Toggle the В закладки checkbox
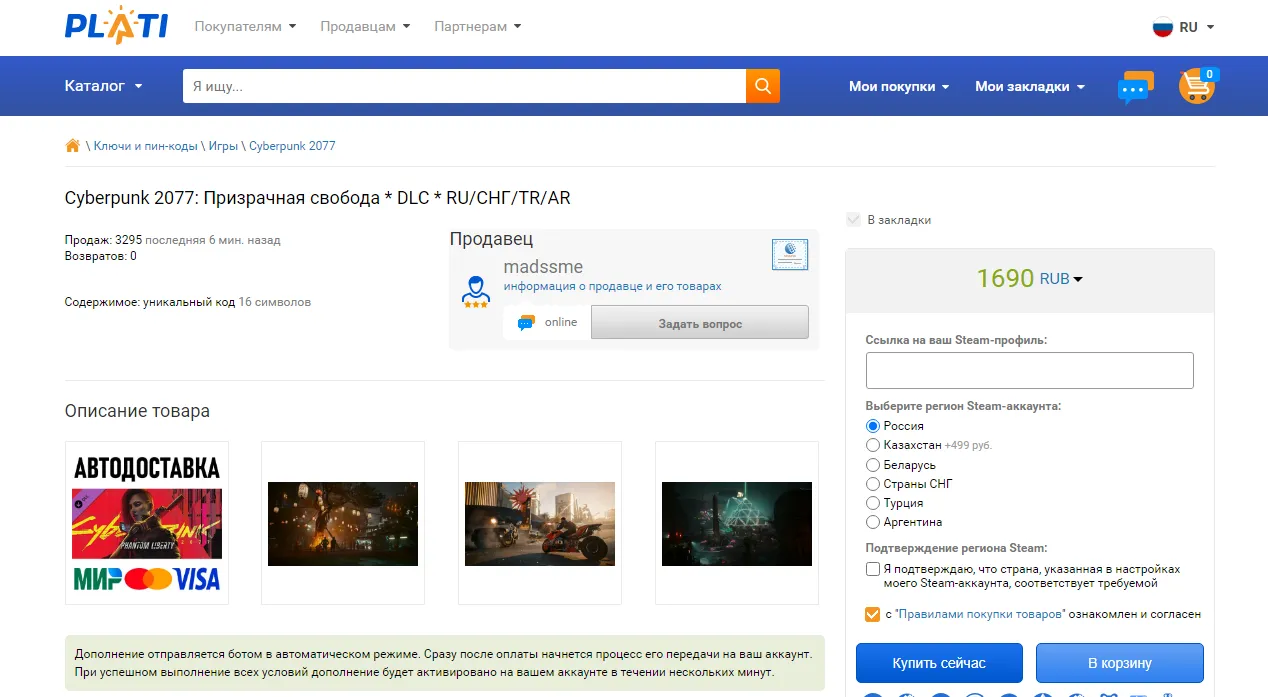 pyautogui.click(x=853, y=220)
